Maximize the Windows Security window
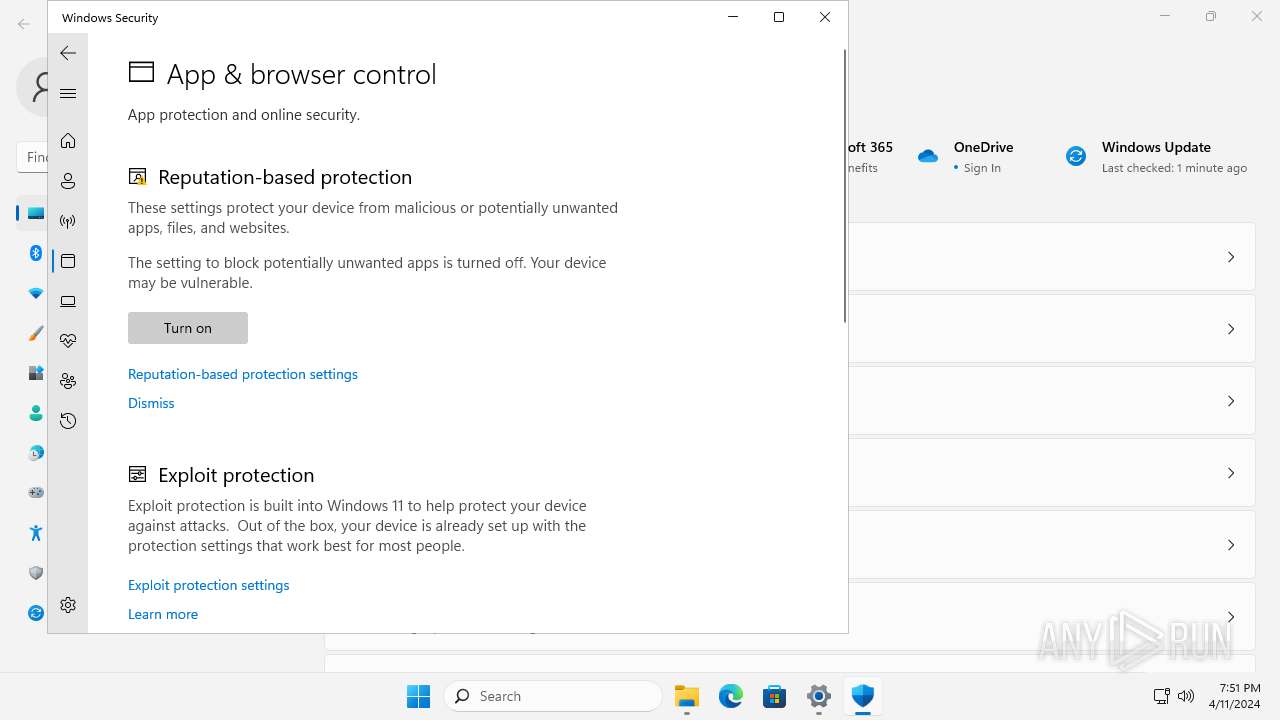 (779, 17)
